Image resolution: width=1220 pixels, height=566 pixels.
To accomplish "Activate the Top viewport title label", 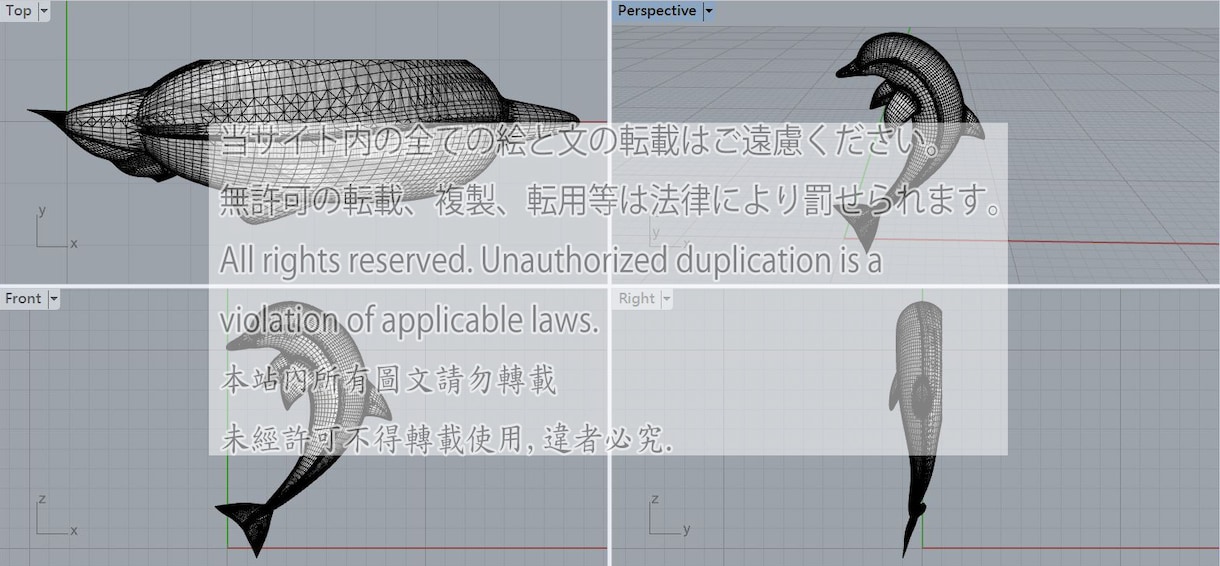I will click(18, 11).
